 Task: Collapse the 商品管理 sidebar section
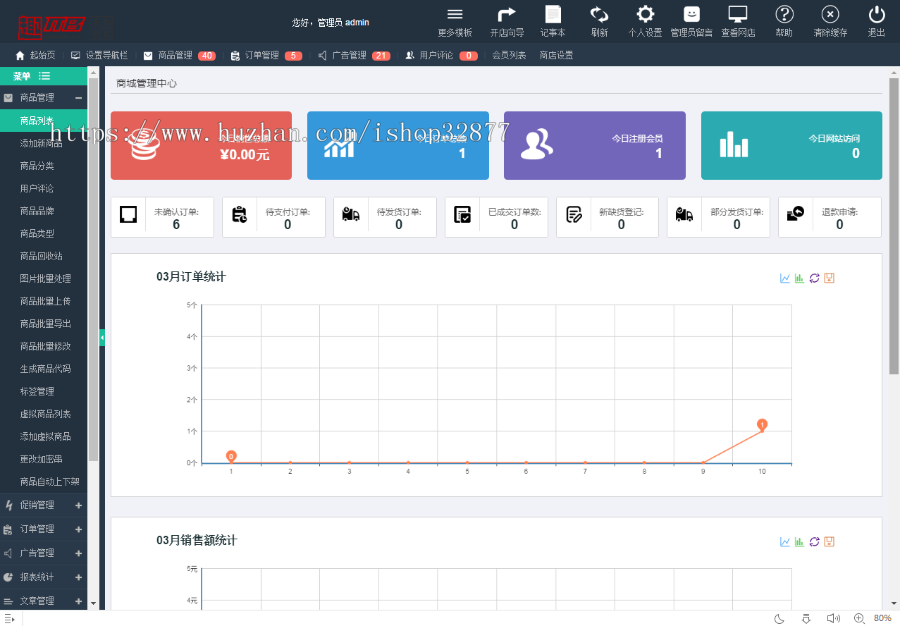pyautogui.click(x=79, y=98)
